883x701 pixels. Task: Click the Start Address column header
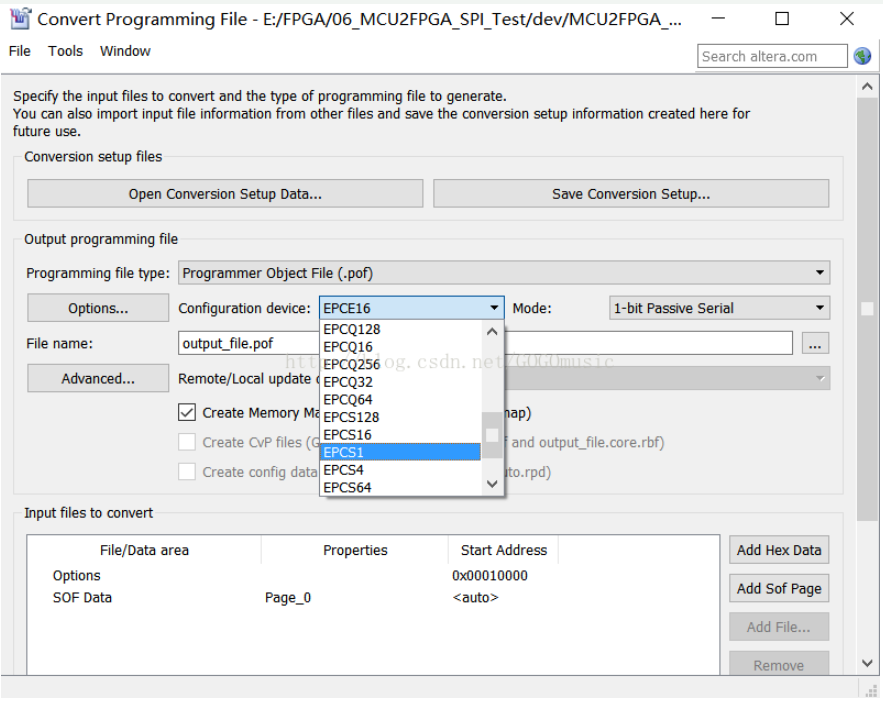pyautogui.click(x=503, y=550)
